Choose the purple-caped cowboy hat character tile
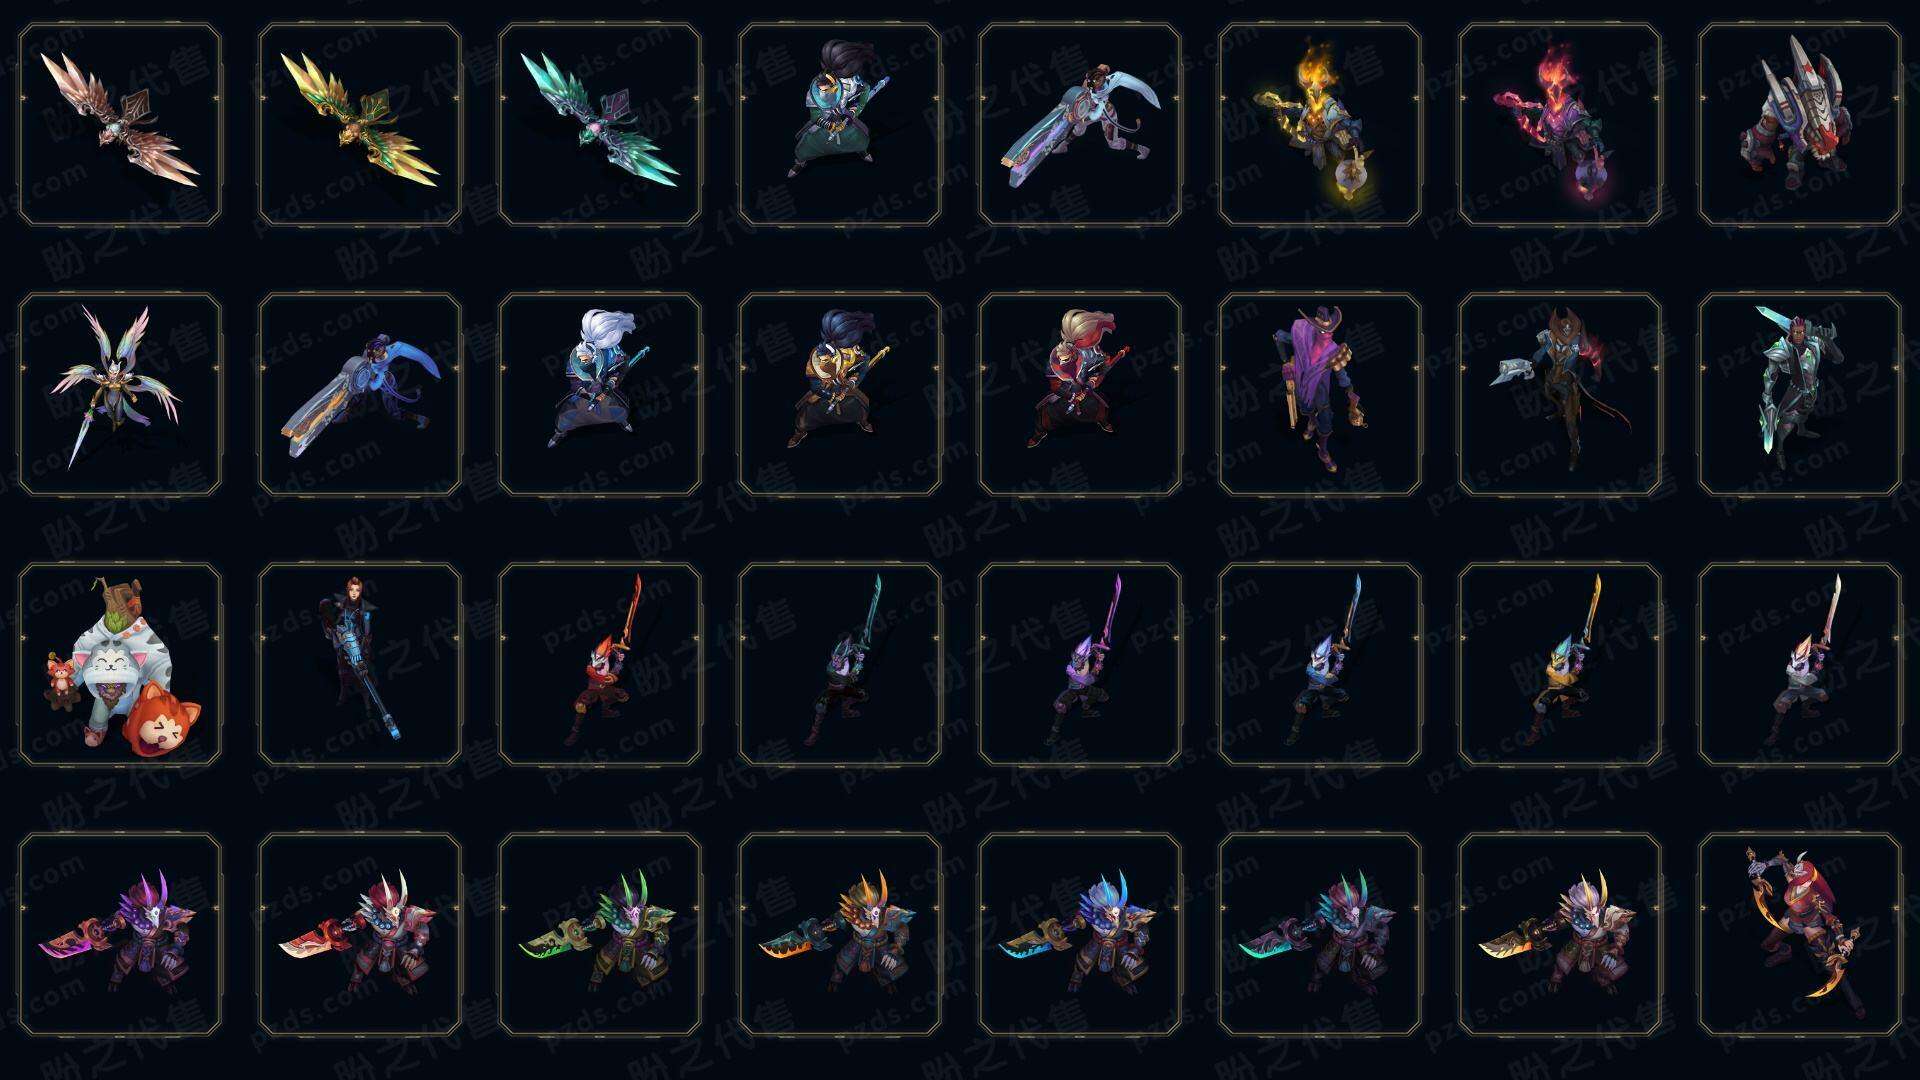This screenshot has height=1080, width=1920. tap(1320, 394)
